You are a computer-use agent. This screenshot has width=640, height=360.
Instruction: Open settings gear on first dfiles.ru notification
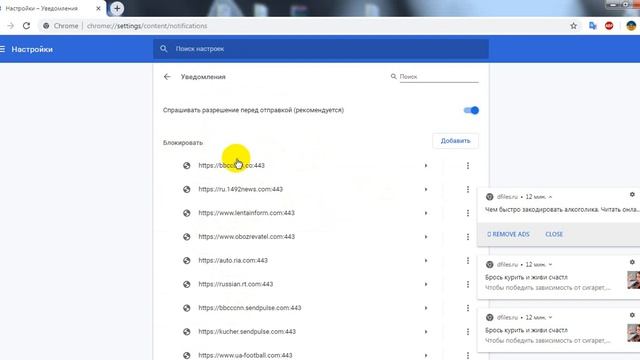632,195
